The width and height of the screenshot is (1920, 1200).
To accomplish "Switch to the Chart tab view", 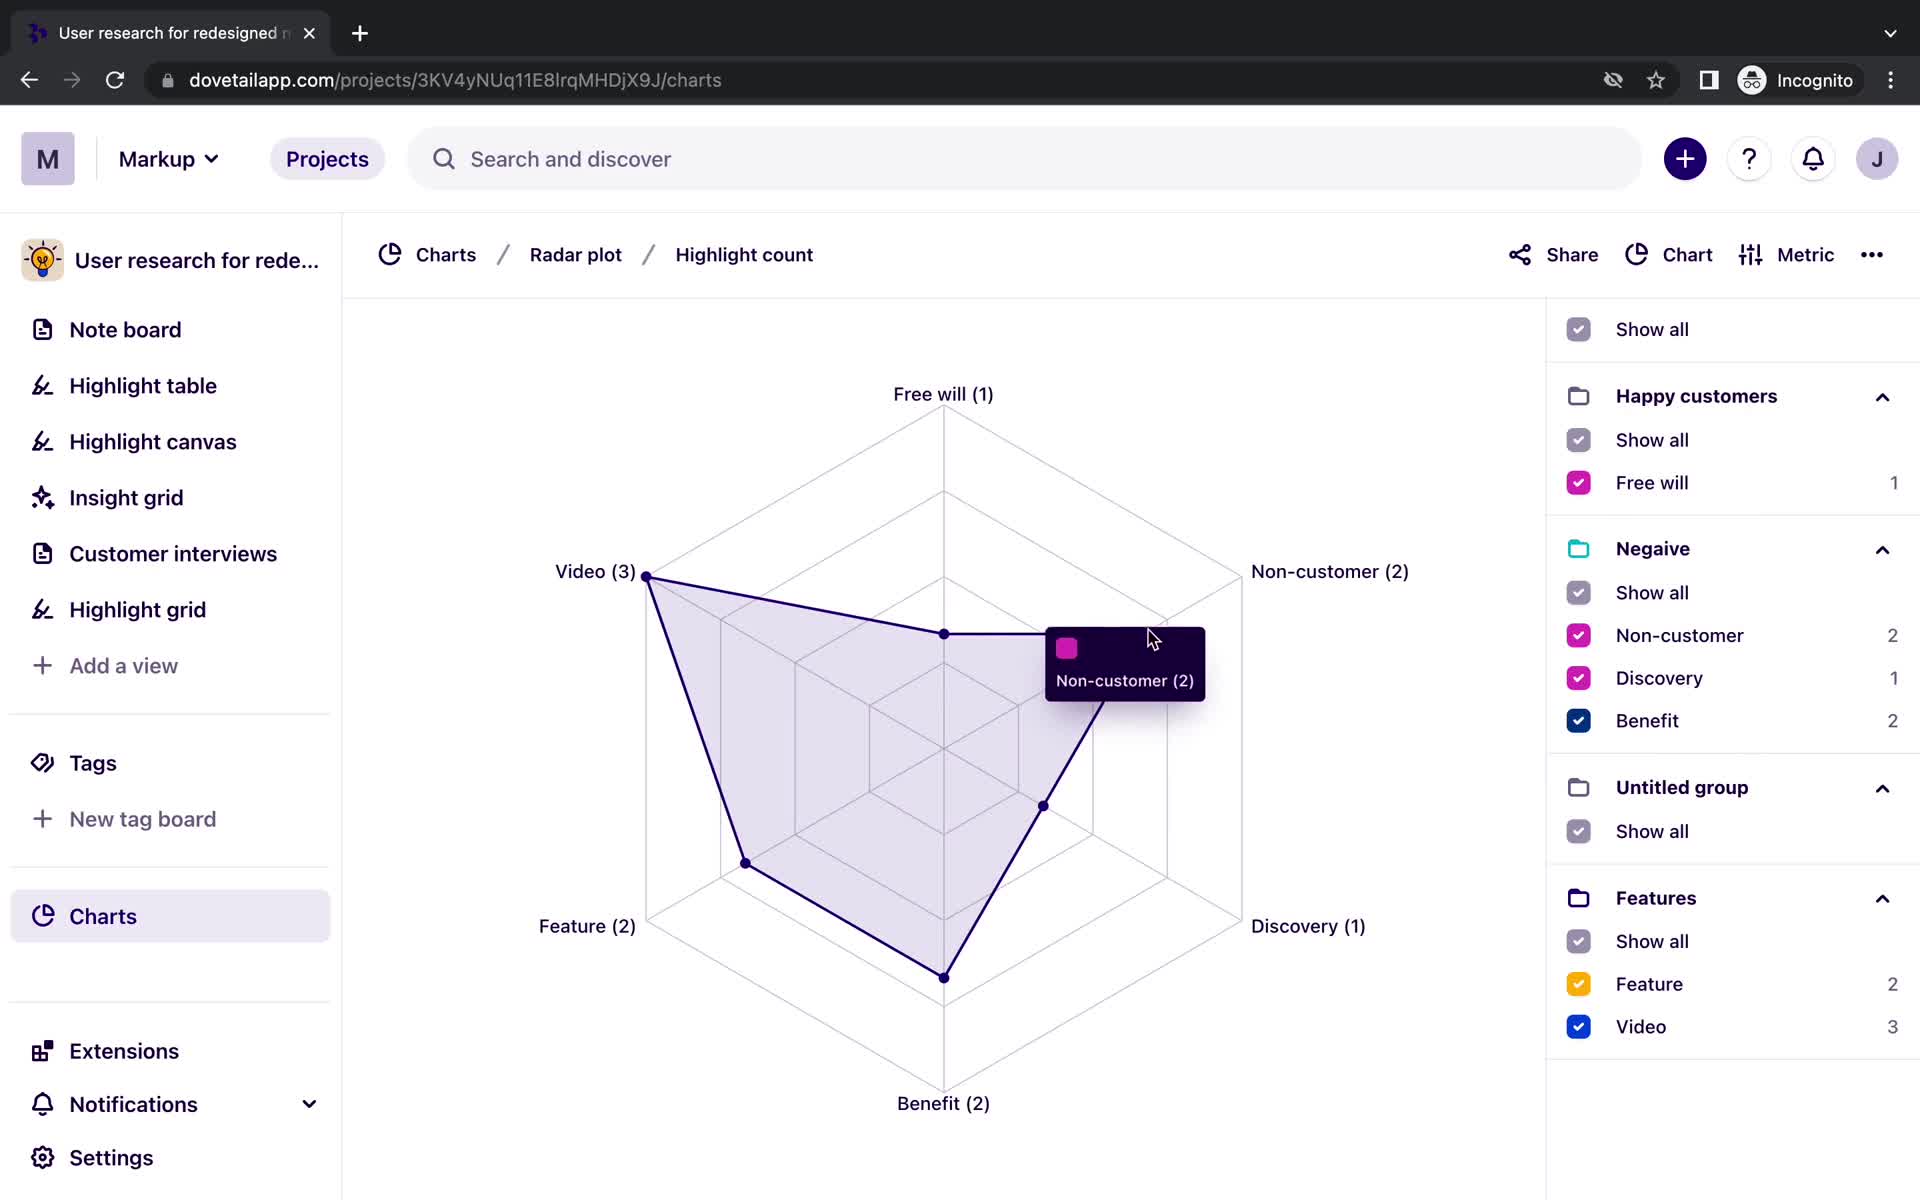I will [1673, 254].
